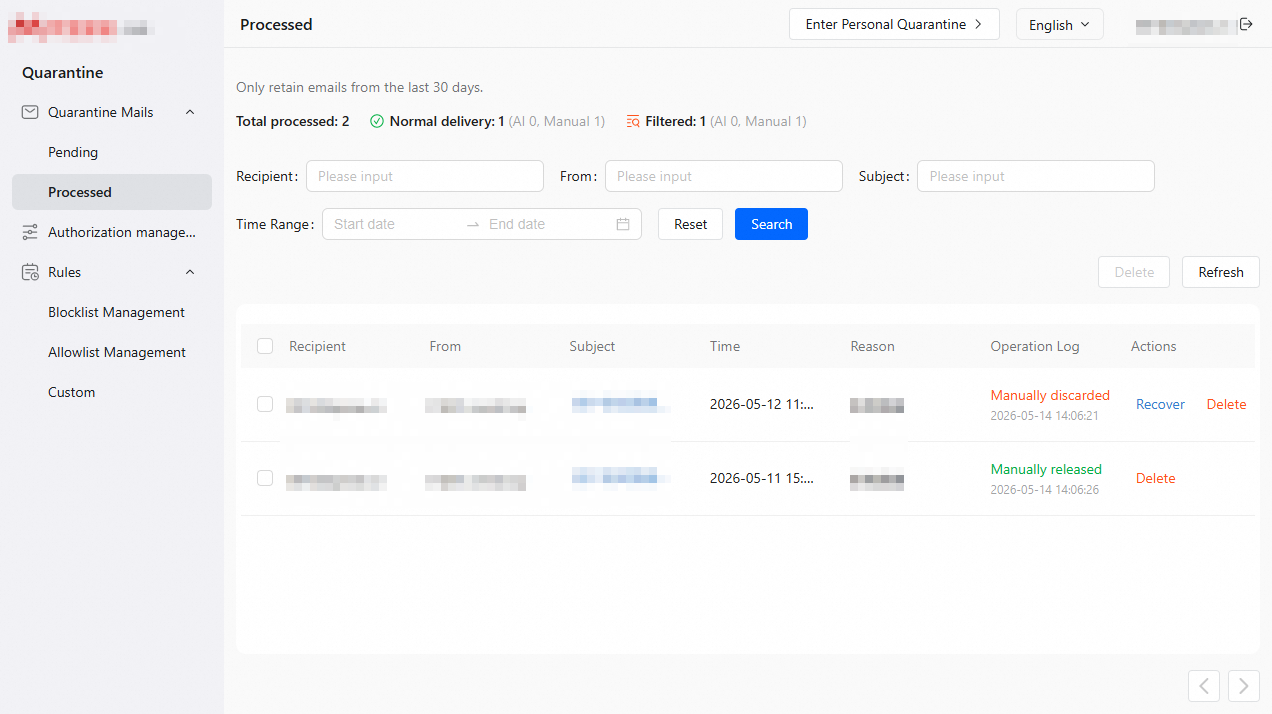The width and height of the screenshot is (1272, 714).
Task: Click the Refresh button
Action: 1221,272
